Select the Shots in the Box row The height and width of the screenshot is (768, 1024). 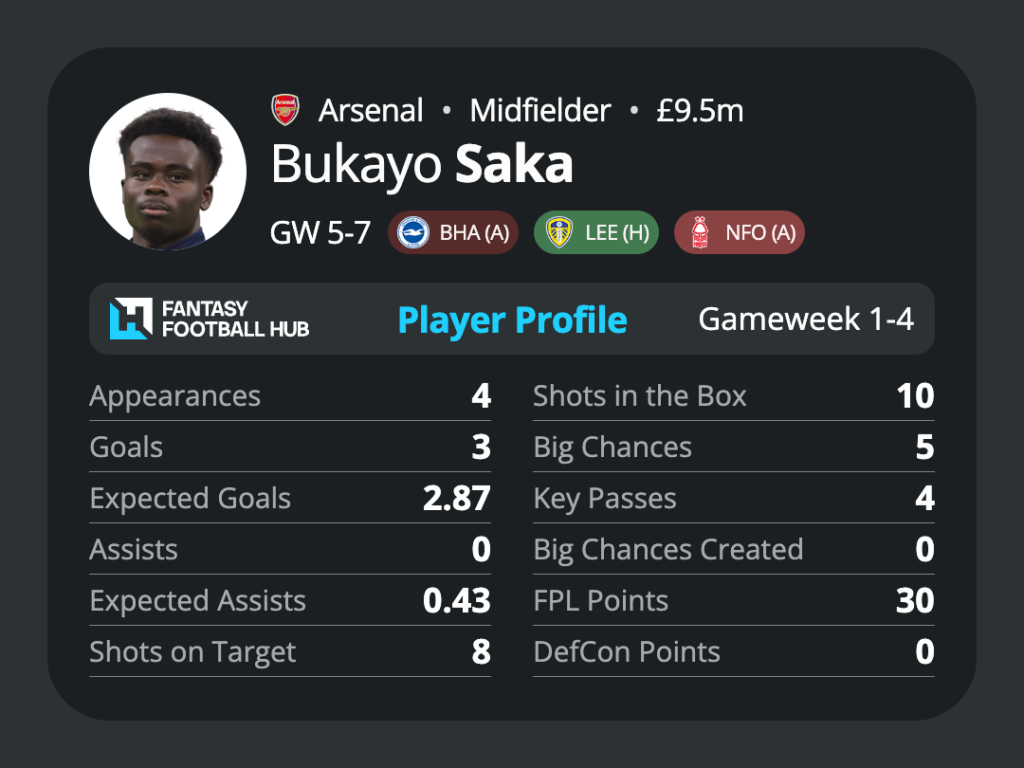pyautogui.click(x=734, y=396)
